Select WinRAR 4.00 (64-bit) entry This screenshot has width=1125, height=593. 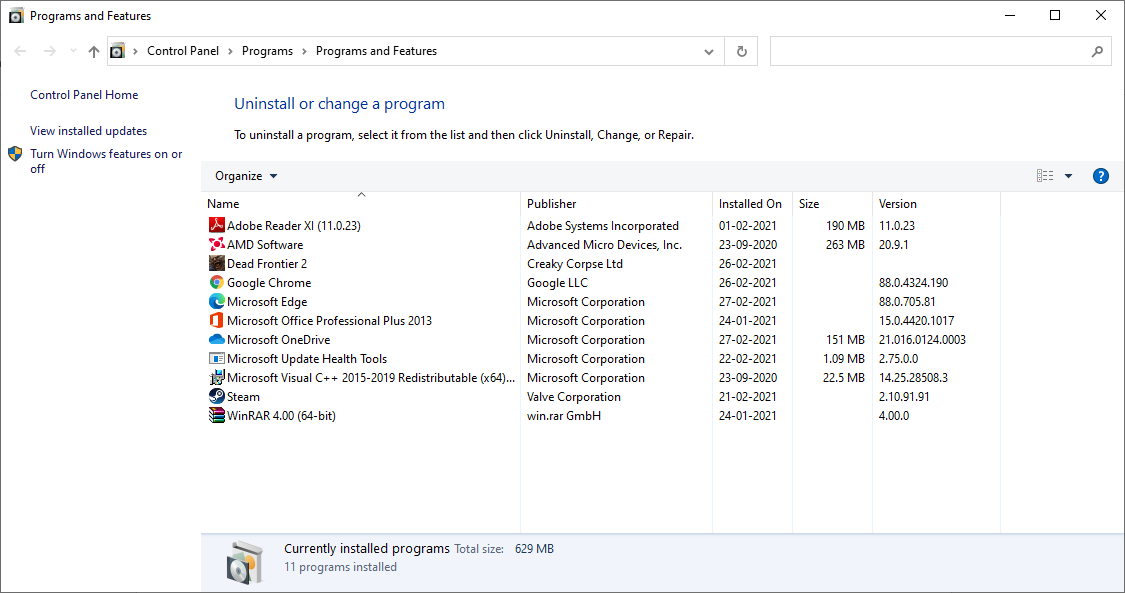(x=281, y=415)
